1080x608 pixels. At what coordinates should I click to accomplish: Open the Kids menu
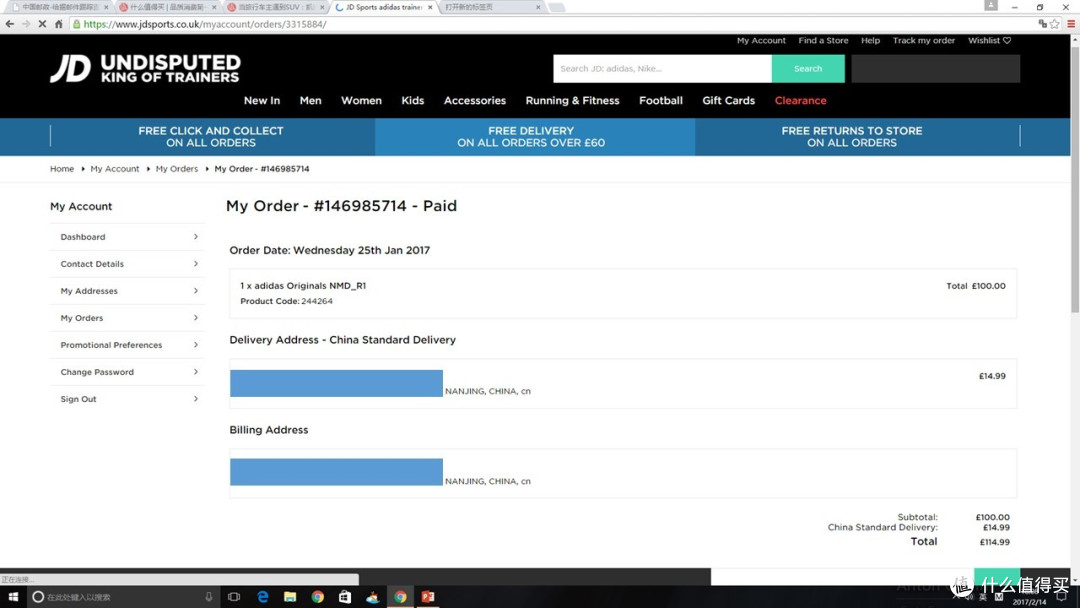(413, 101)
